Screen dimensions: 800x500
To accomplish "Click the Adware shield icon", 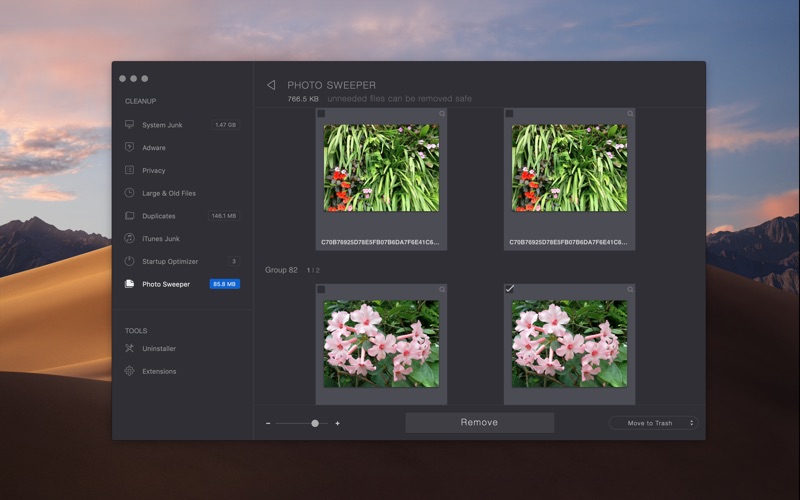I will click(130, 147).
